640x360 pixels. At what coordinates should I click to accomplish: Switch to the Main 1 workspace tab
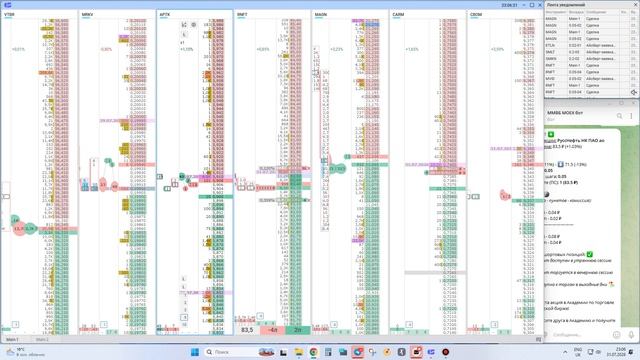click(x=12, y=340)
